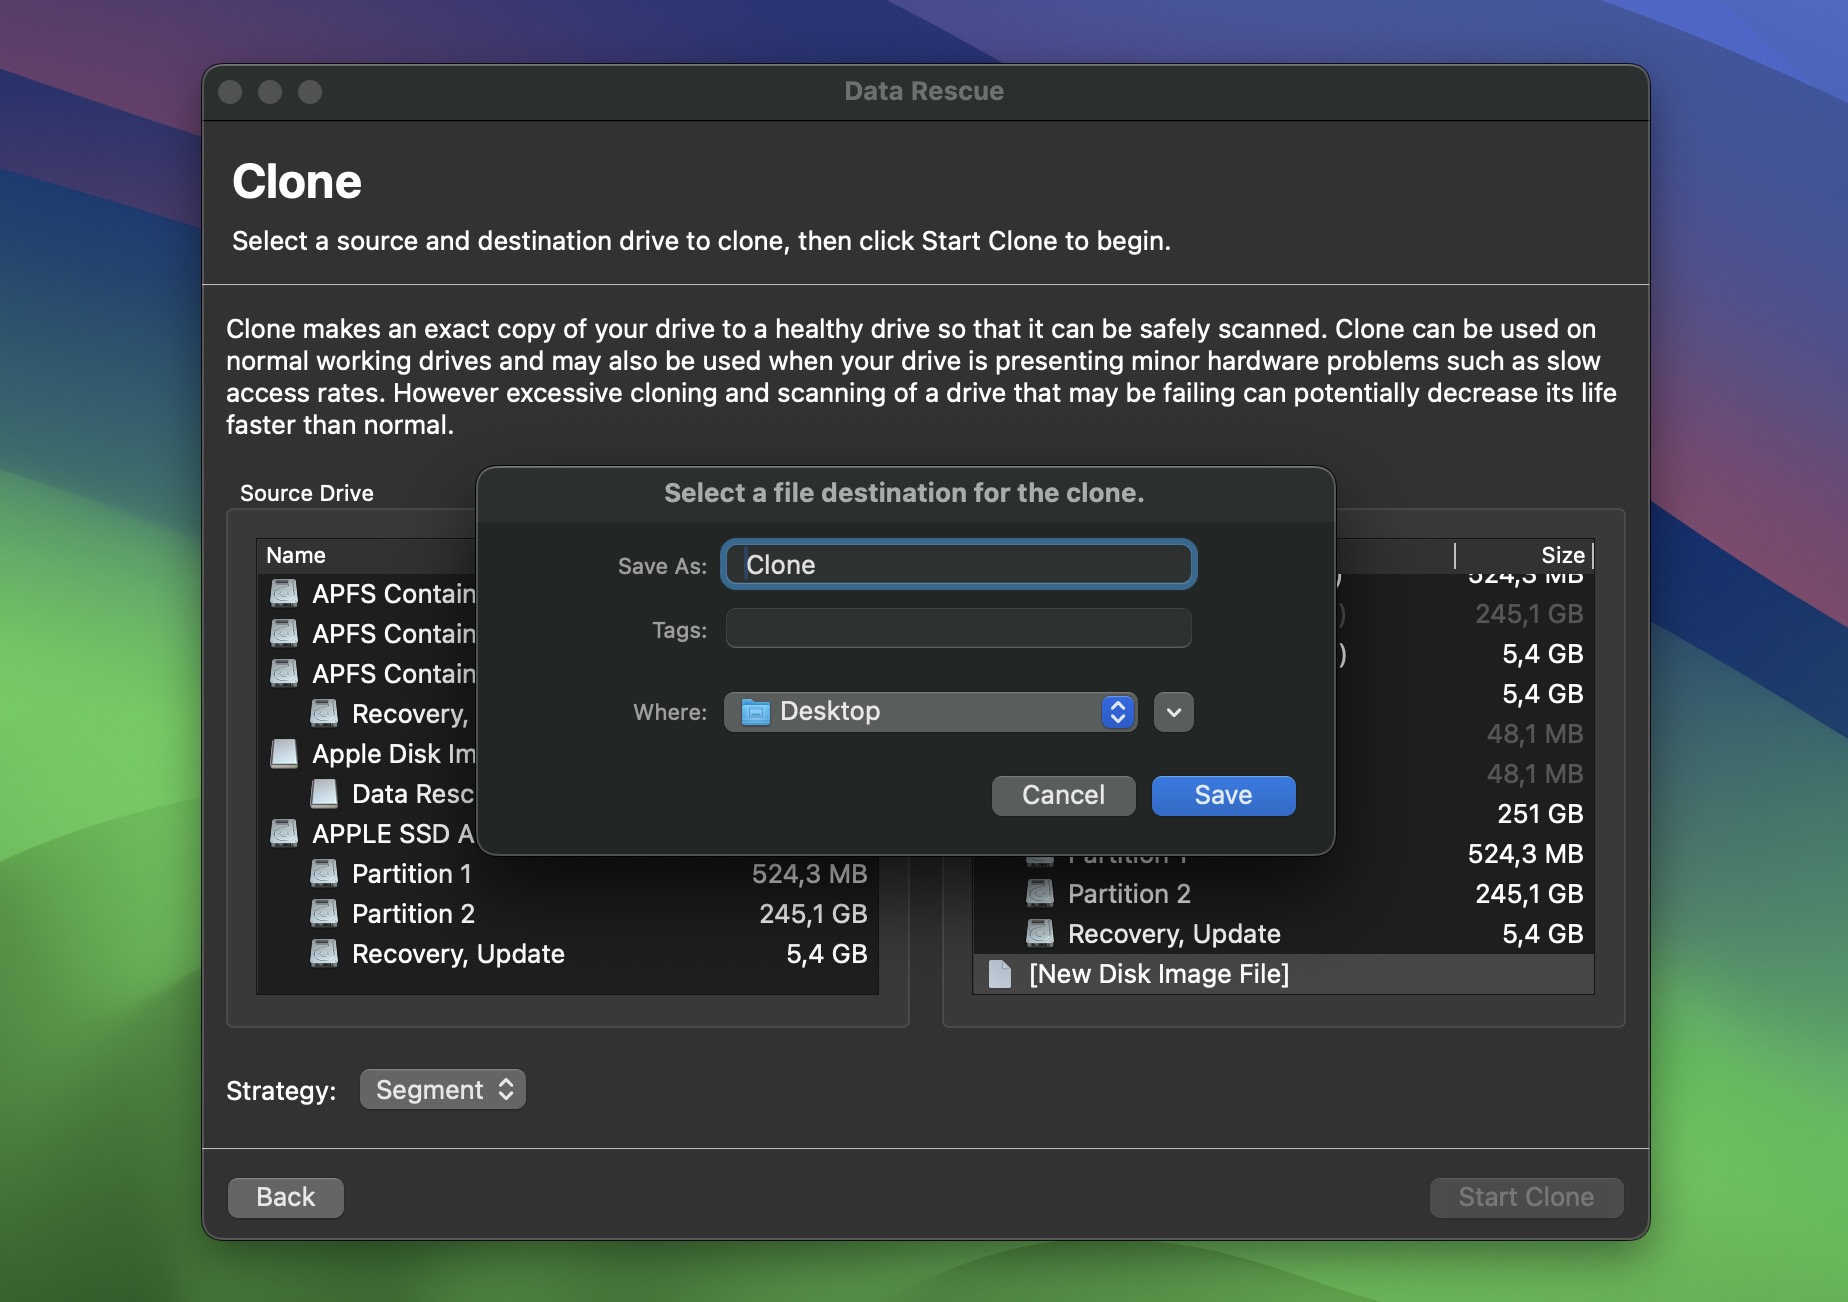
Task: Select [New Disk Image File] destination row
Action: pos(1283,974)
